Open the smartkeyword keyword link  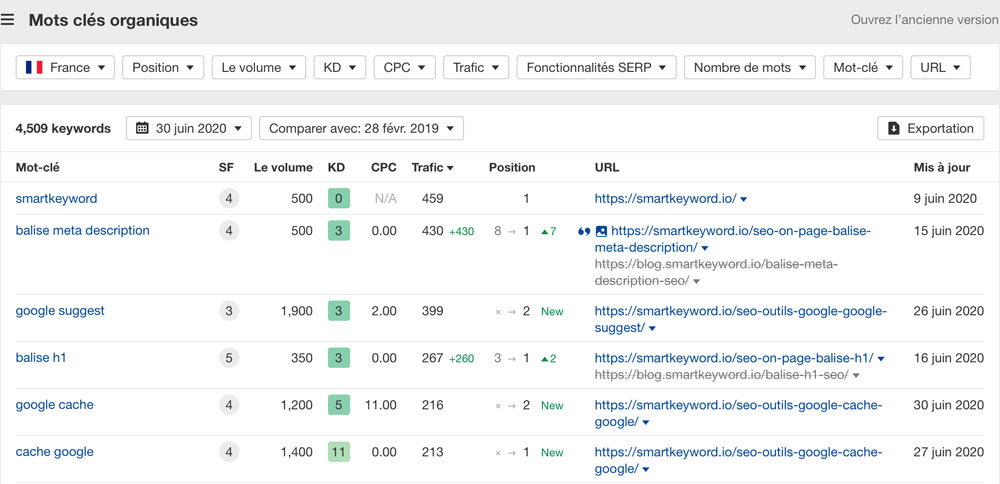click(56, 198)
